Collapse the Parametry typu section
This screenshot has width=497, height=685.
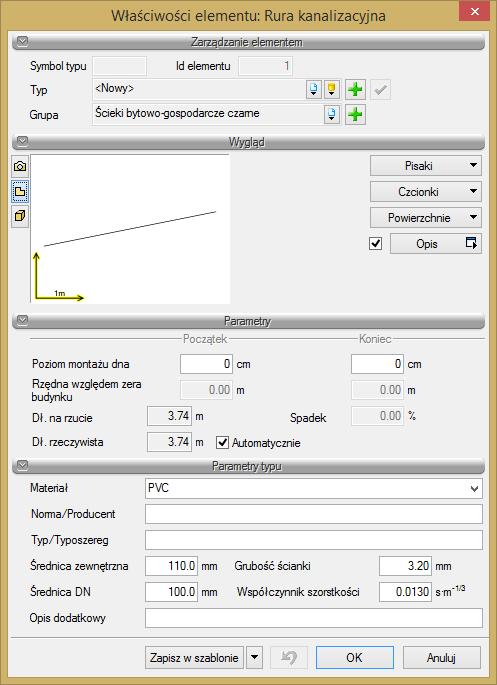point(22,466)
